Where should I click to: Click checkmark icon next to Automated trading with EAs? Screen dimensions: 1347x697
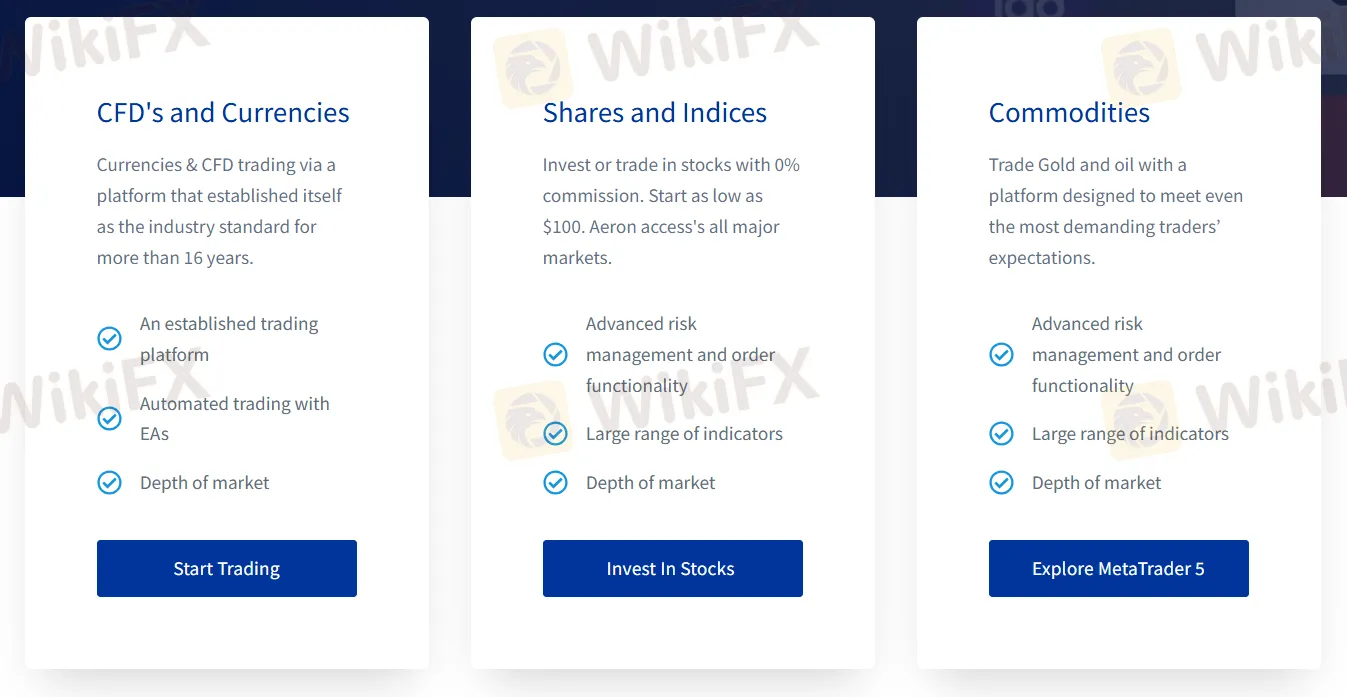109,419
